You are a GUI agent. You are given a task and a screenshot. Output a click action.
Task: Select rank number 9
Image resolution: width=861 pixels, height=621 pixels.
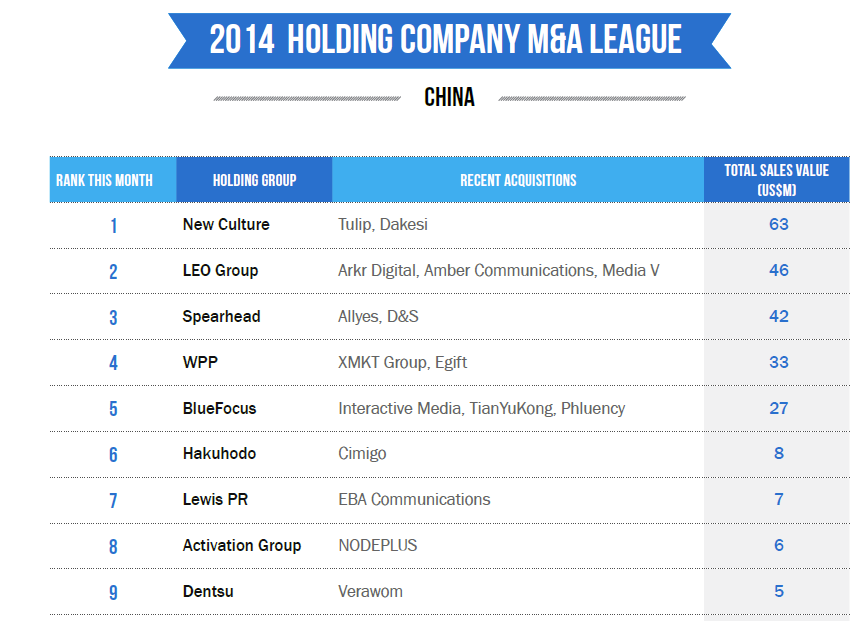(113, 592)
